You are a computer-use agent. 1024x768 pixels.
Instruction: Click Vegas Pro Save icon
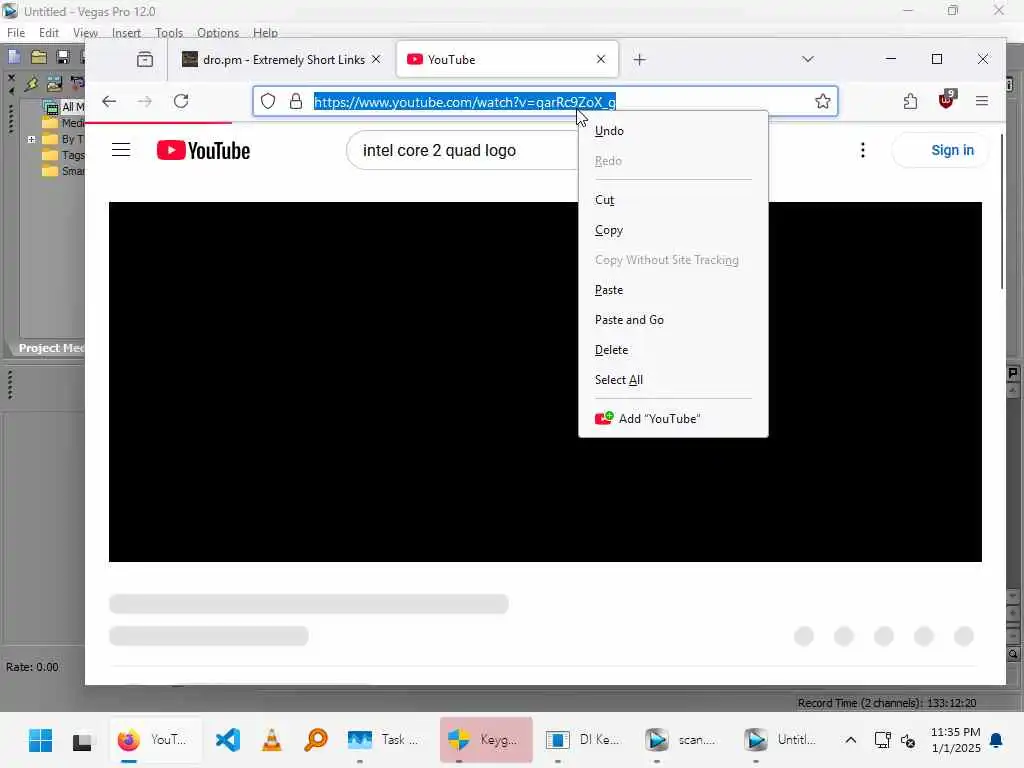(62, 57)
